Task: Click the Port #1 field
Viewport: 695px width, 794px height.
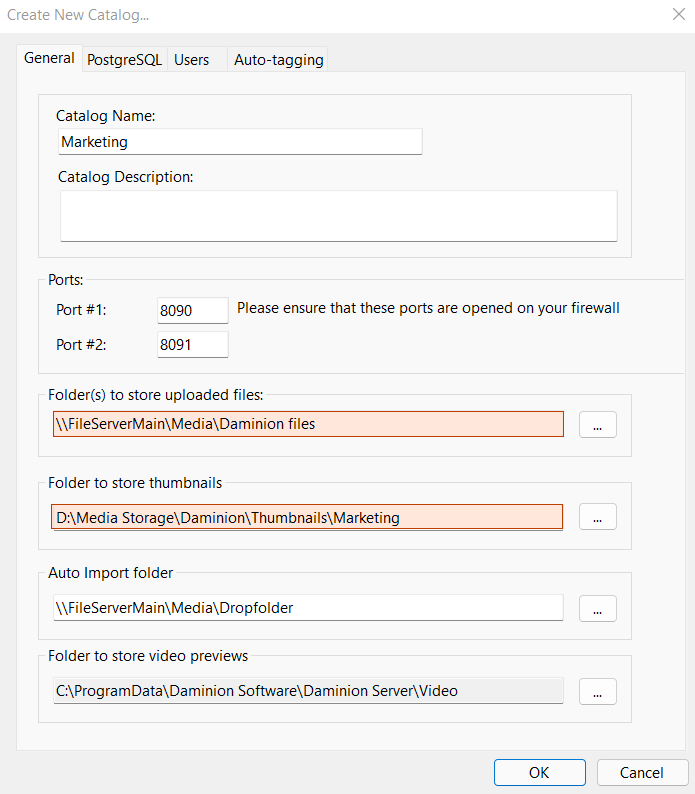Action: tap(193, 310)
